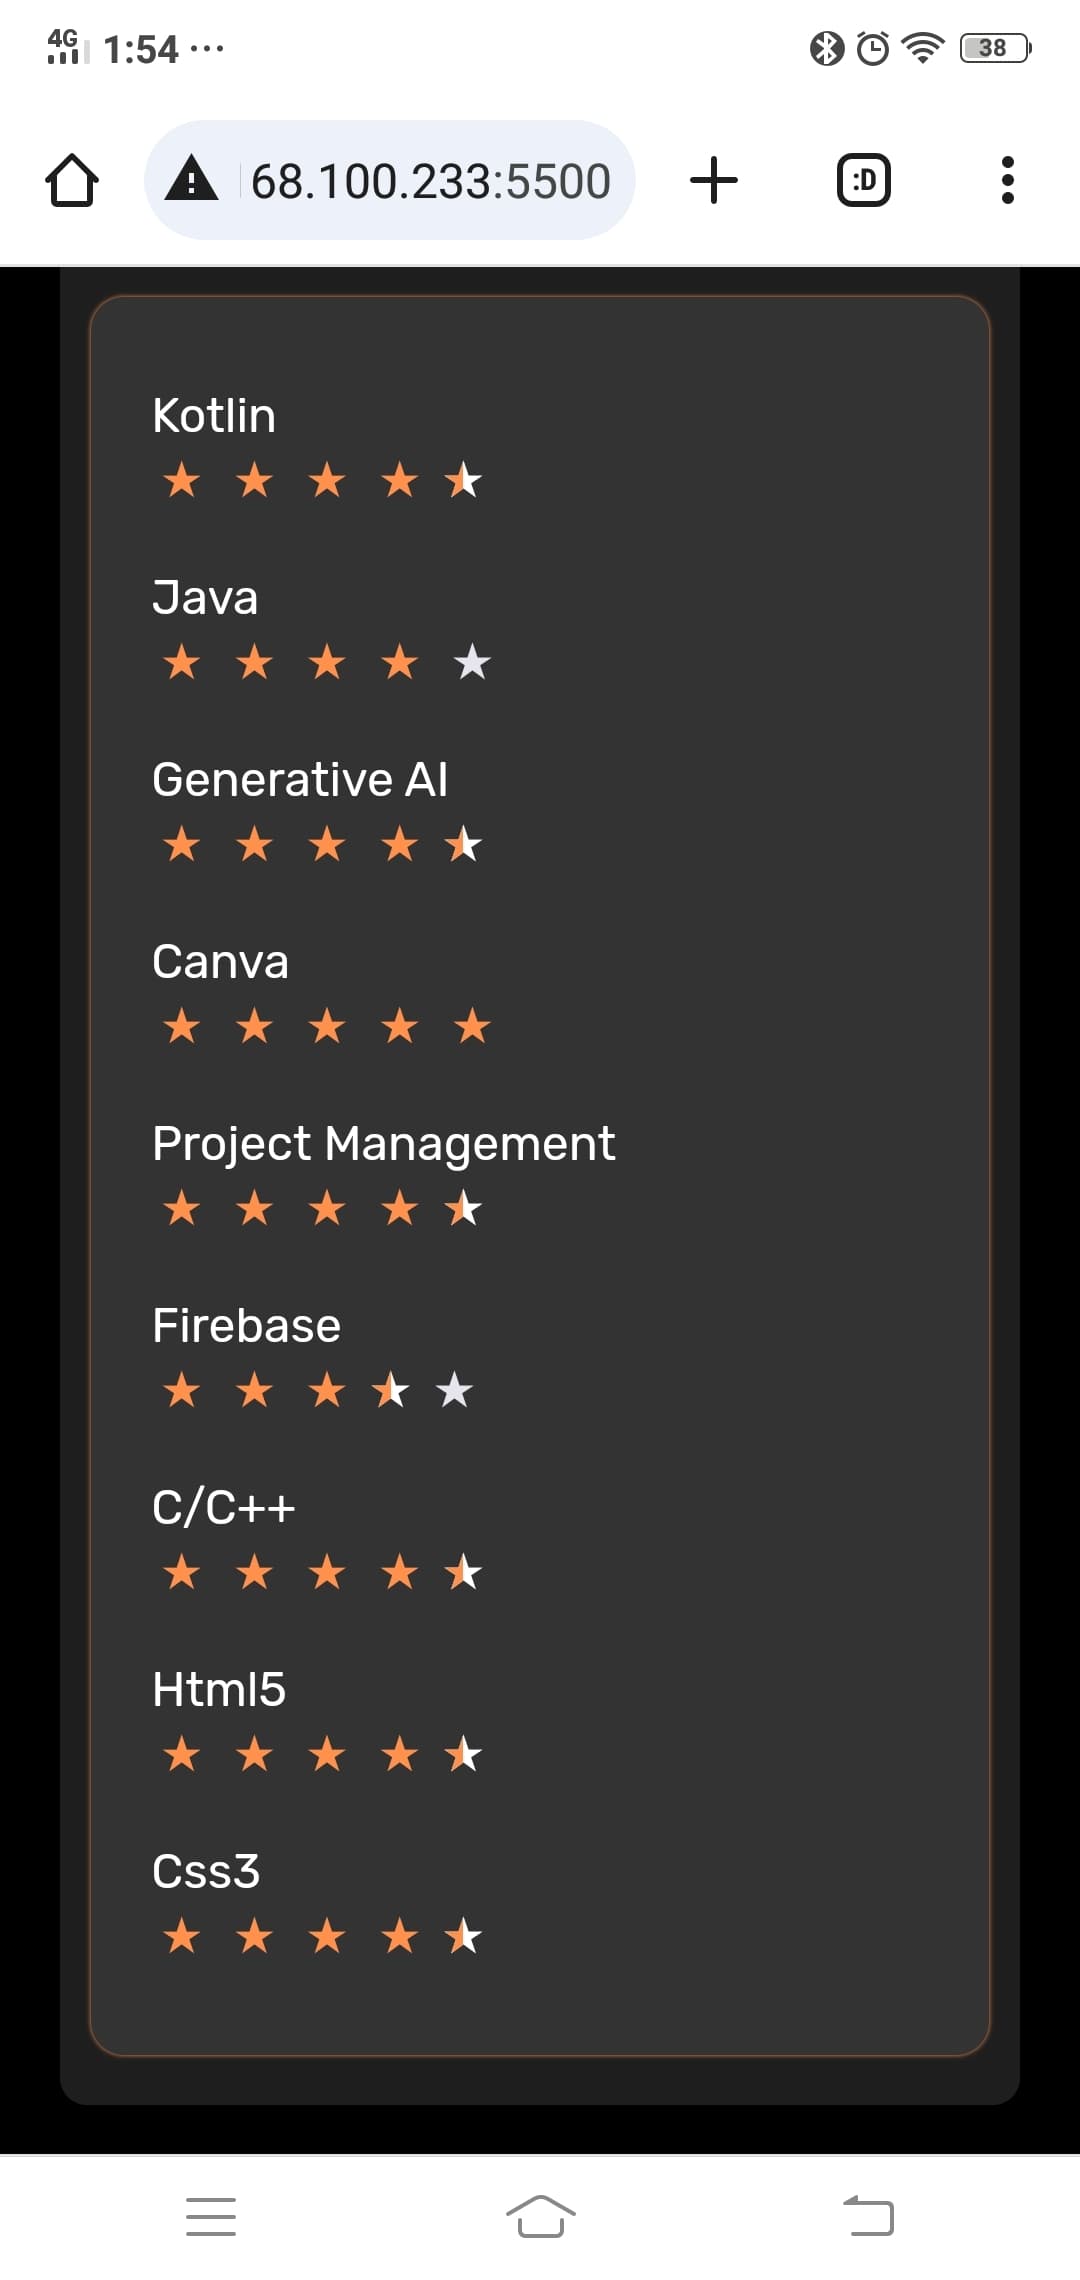Click the Firebase skill label
The height and width of the screenshot is (2280, 1080).
point(246,1326)
